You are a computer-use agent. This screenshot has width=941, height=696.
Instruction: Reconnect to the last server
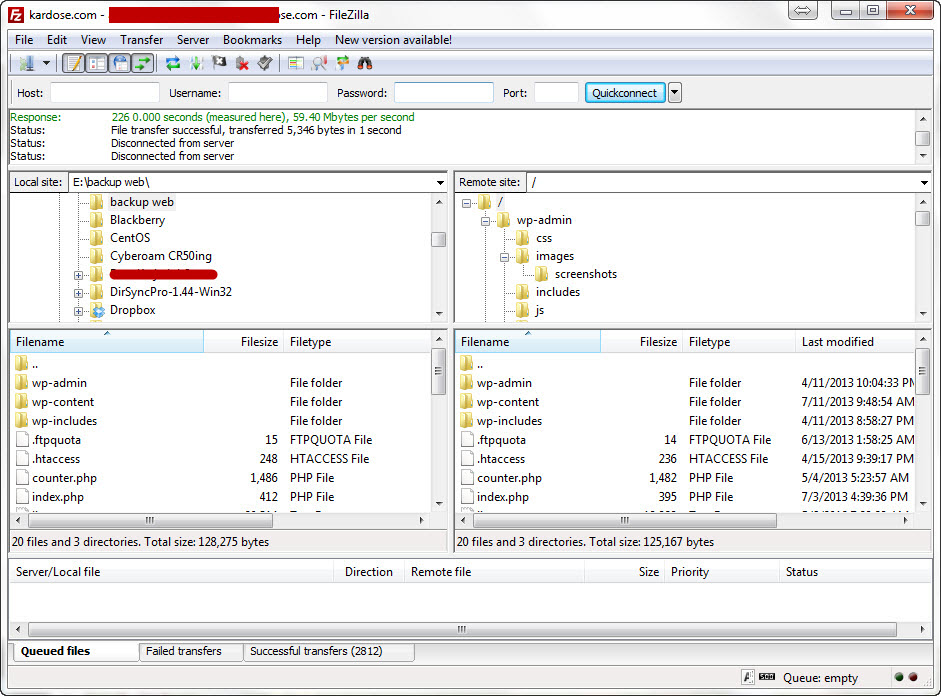265,63
